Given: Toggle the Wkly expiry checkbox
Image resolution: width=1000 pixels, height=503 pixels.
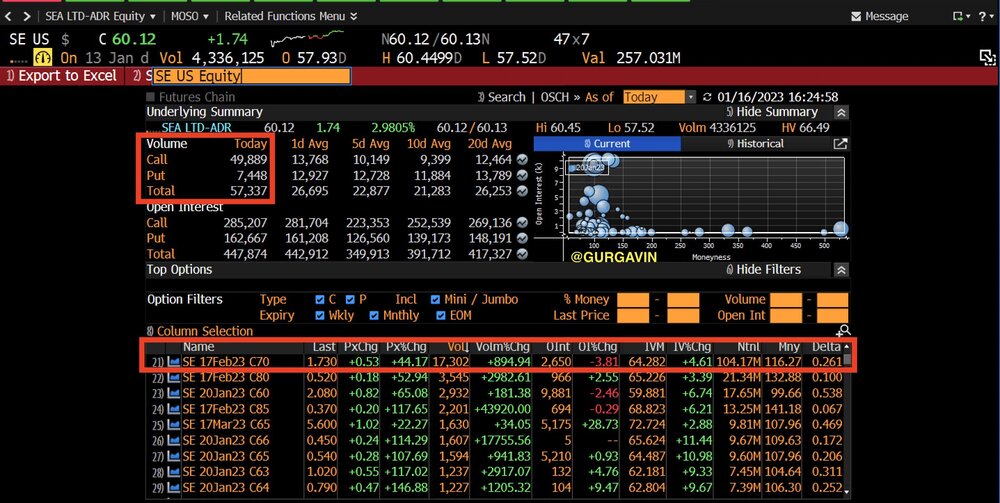Looking at the screenshot, I should coord(319,315).
